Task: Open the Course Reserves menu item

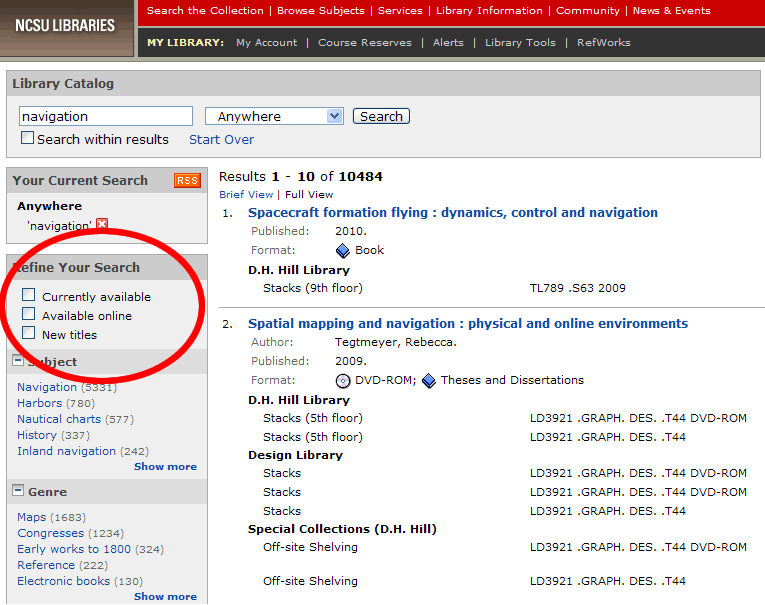Action: click(364, 43)
